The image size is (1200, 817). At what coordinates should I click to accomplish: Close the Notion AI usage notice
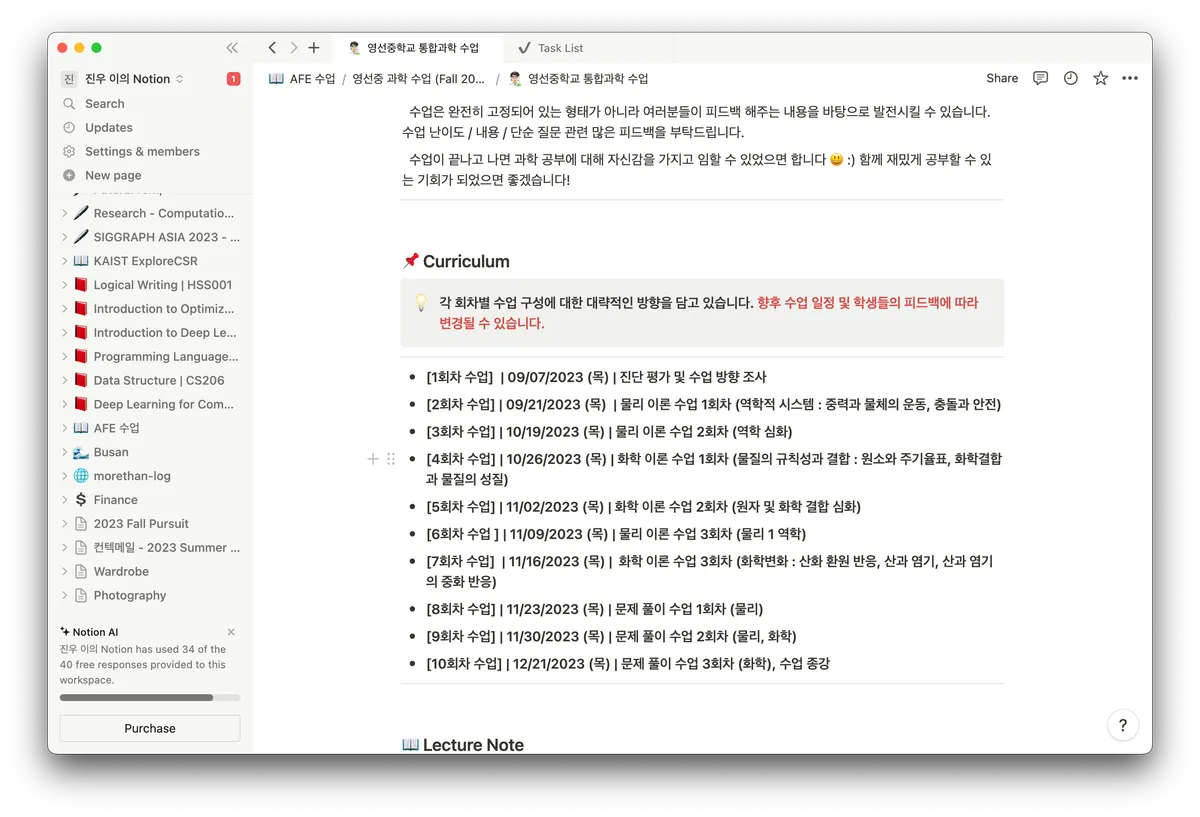click(x=231, y=632)
